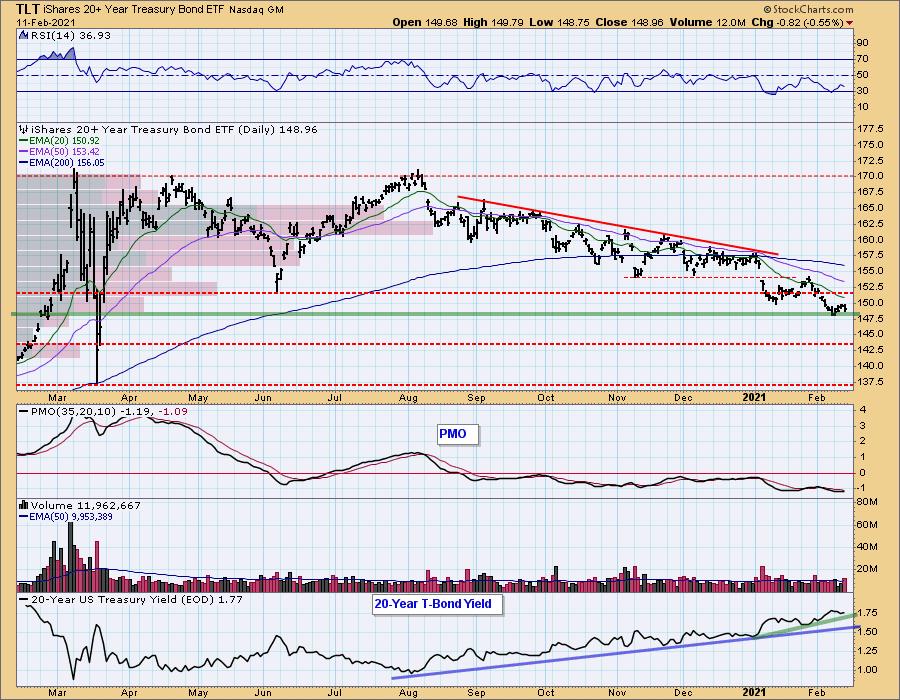Click the blue rising trendline under yield curve
Screen dimensions: 900x700
coord(626,653)
